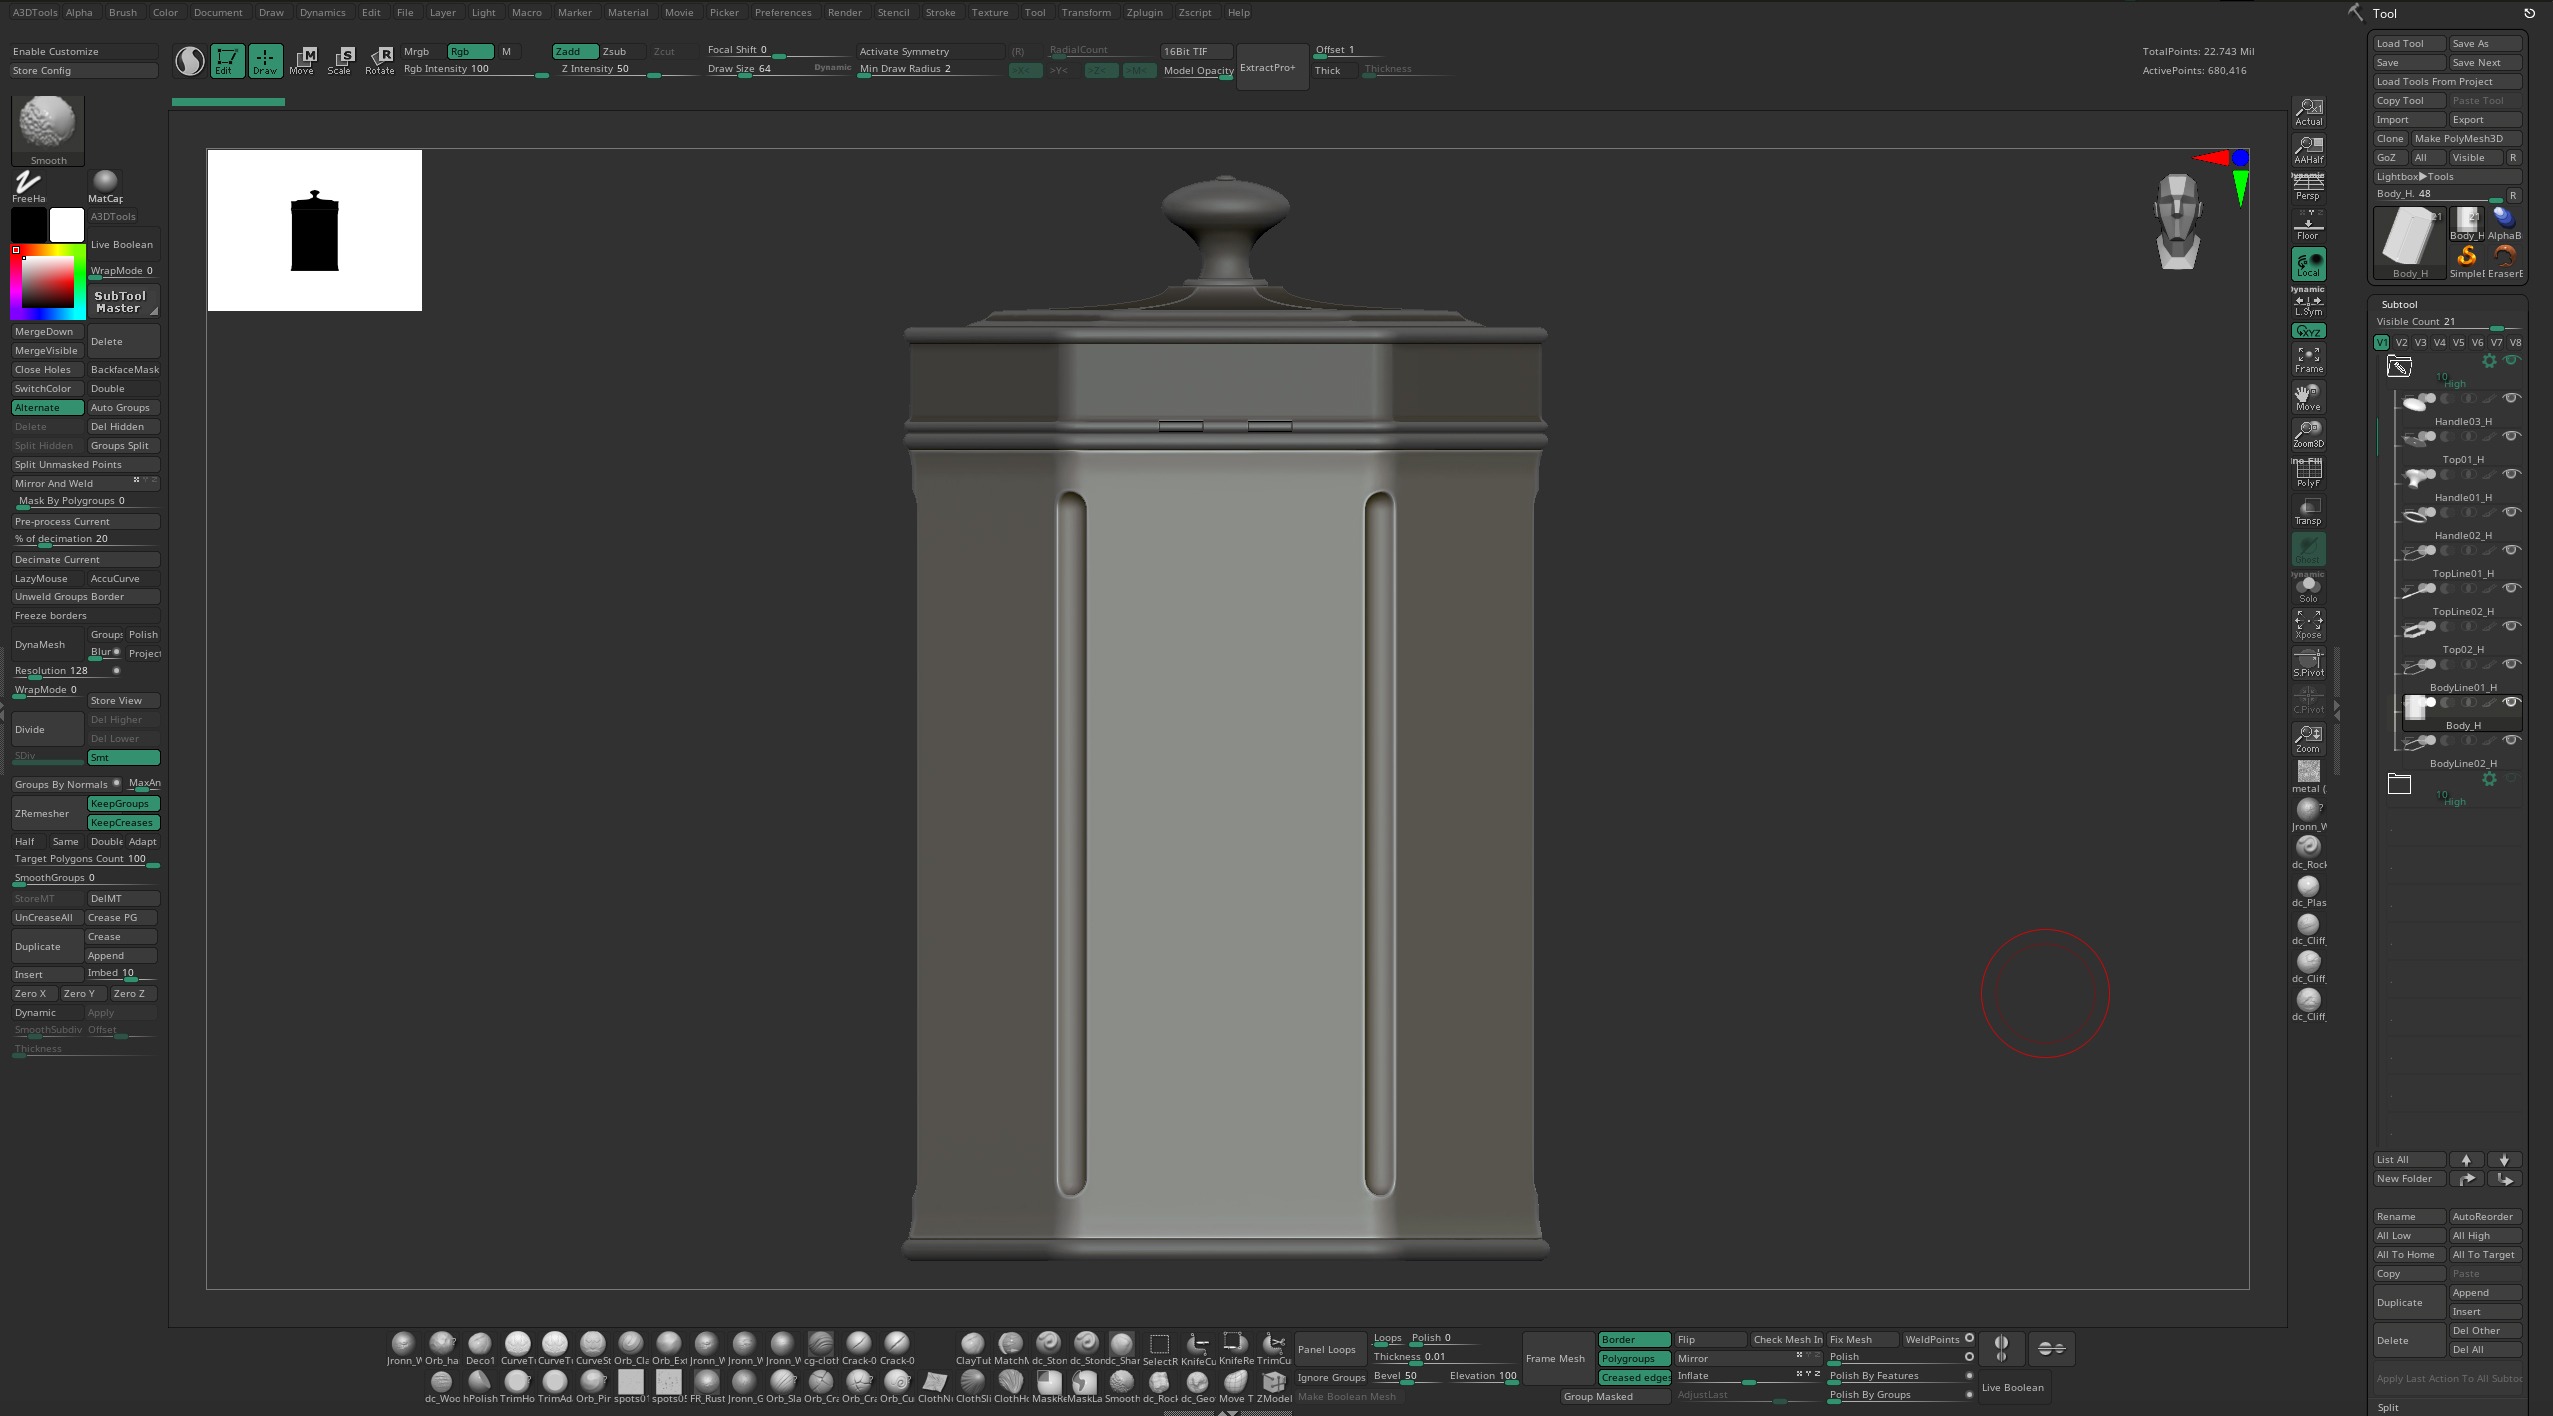
Task: Expand the bottom empty subtool folder
Action: (2399, 783)
